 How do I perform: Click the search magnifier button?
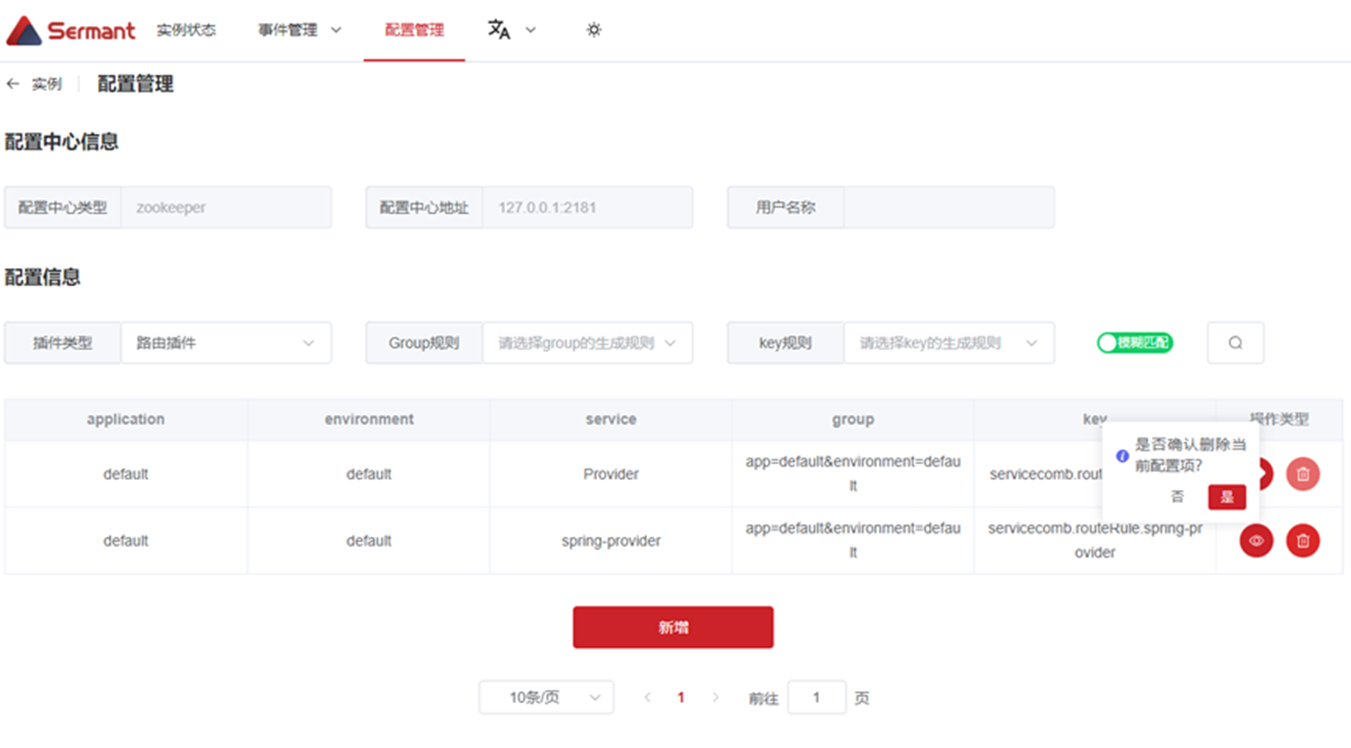pyautogui.click(x=1235, y=343)
